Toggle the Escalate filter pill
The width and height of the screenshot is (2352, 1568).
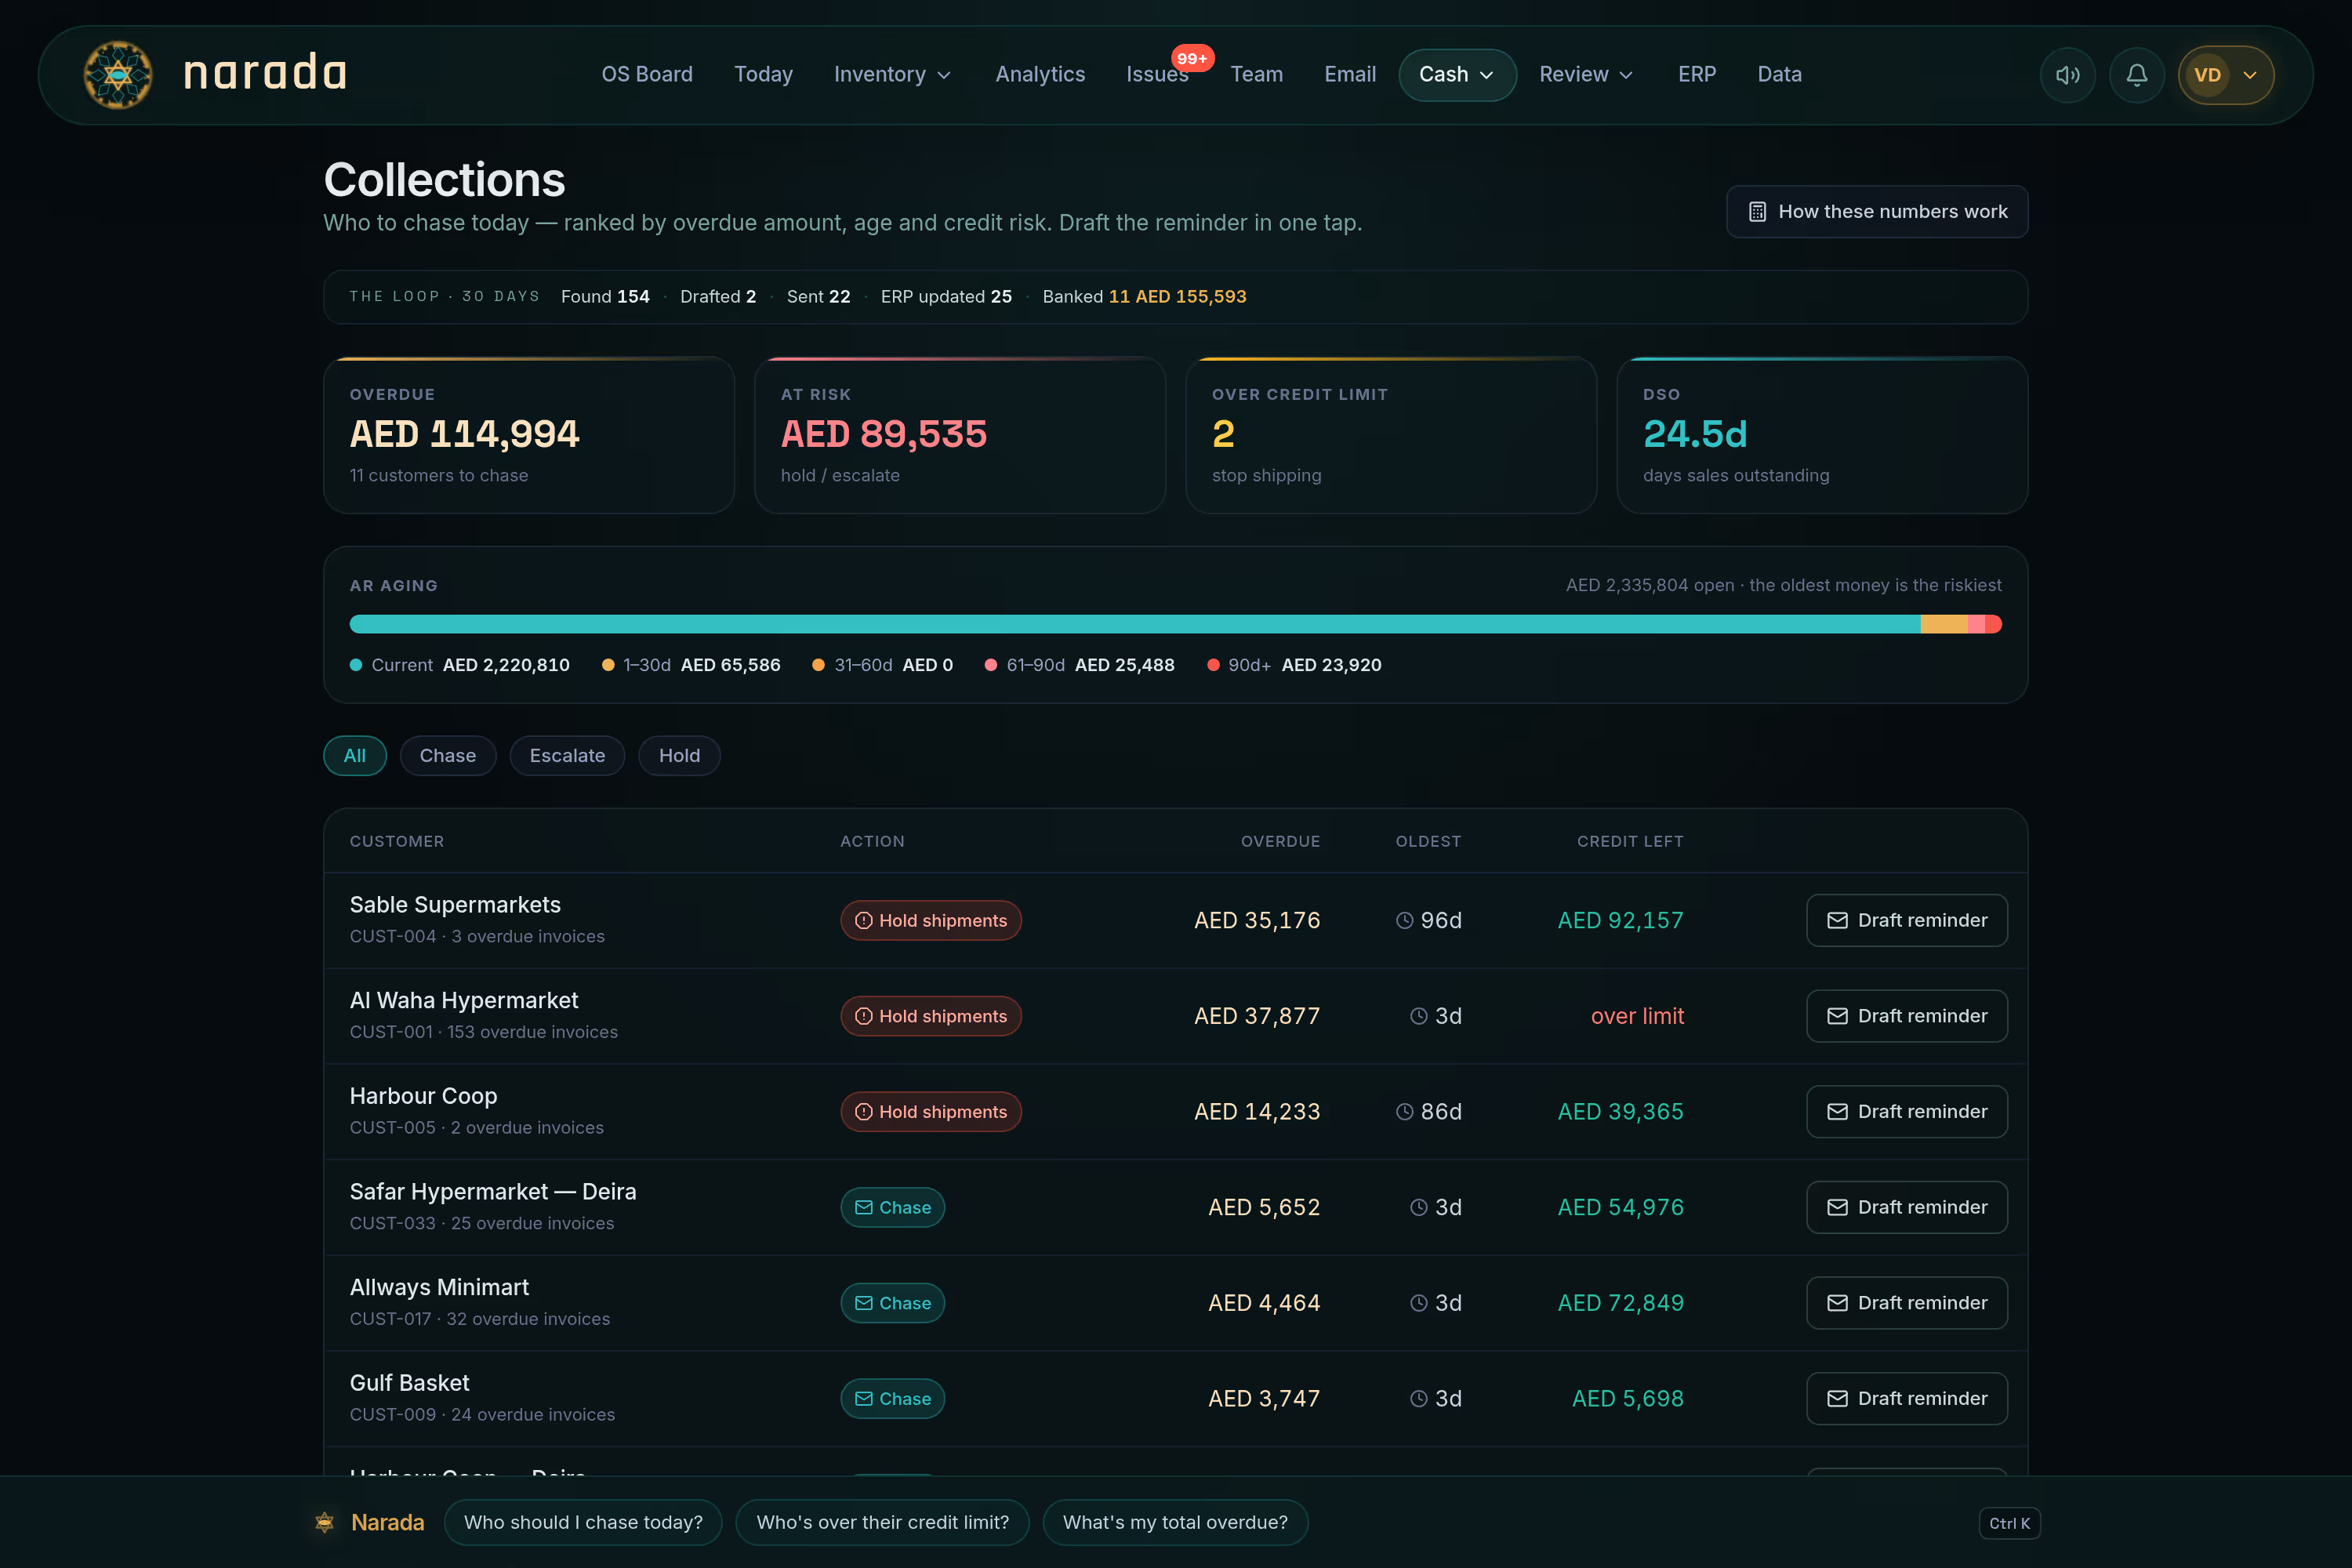(567, 756)
